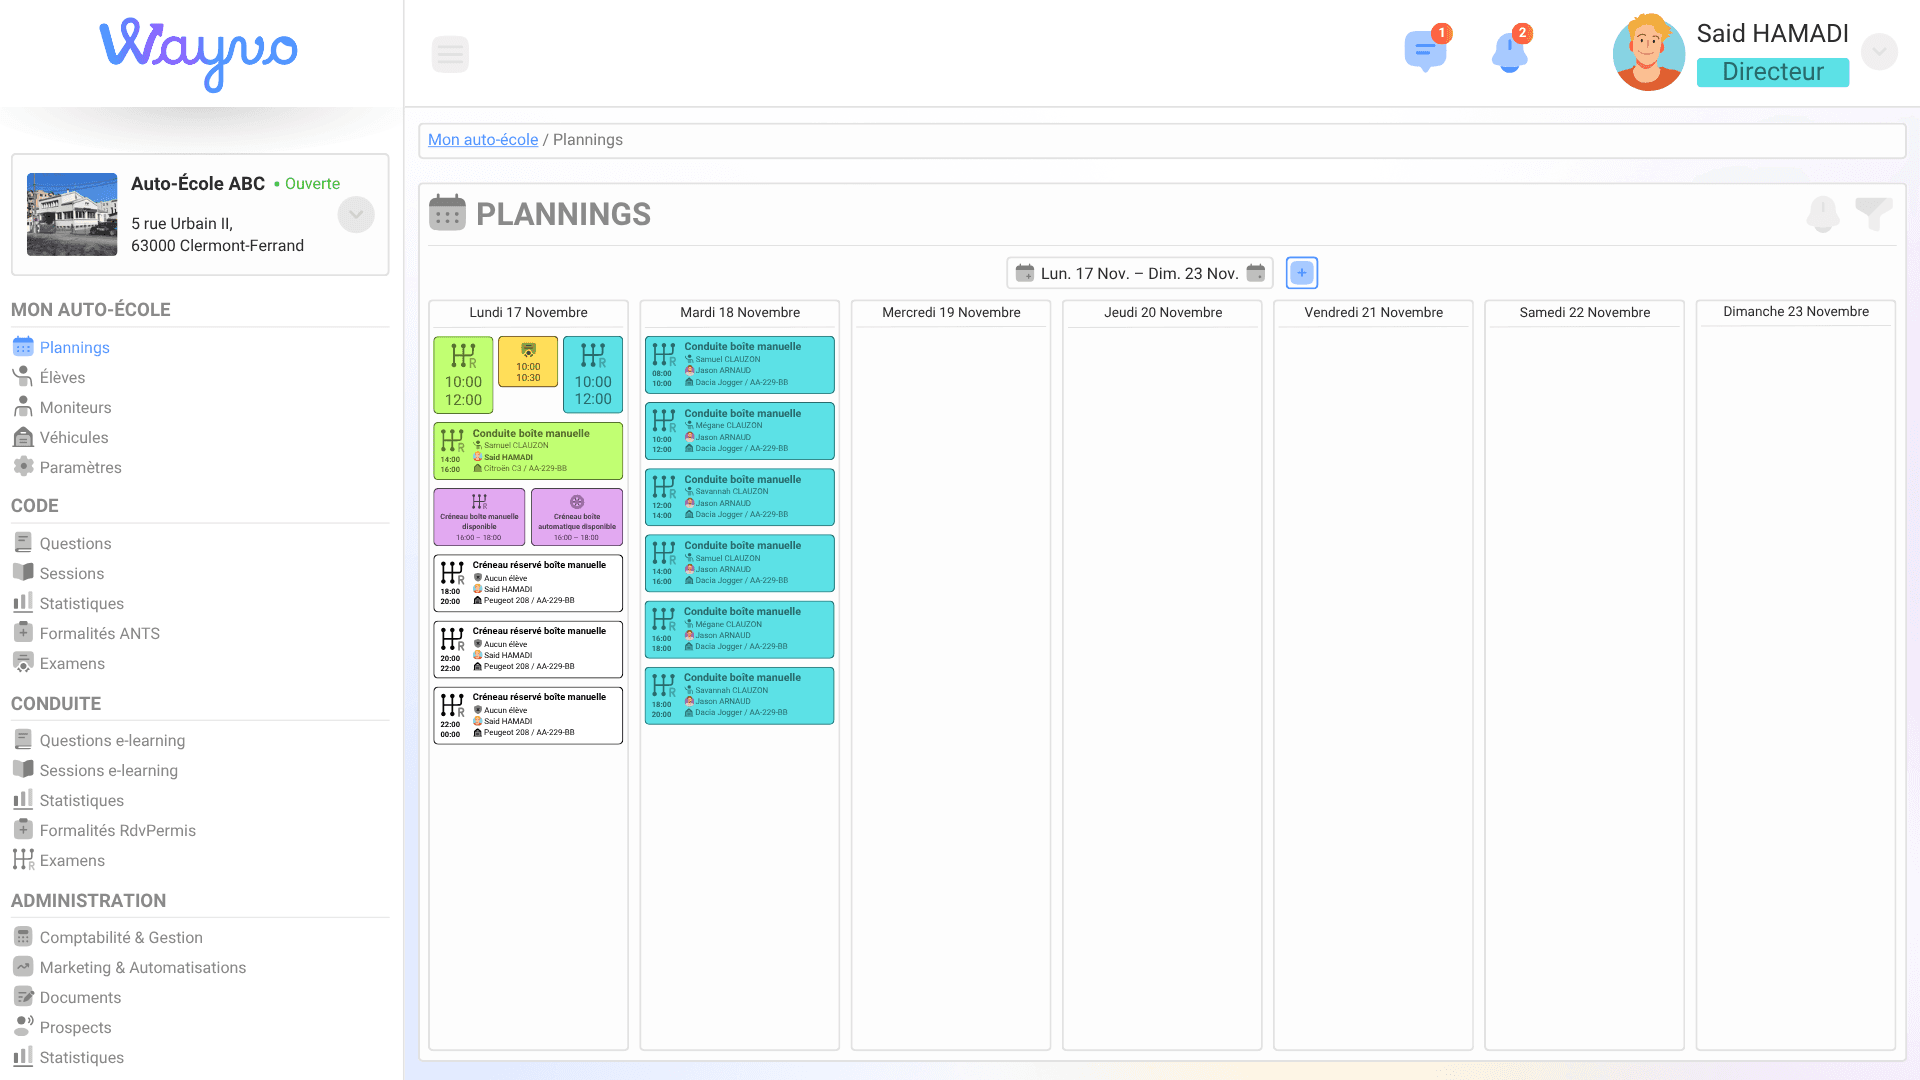Go to Comptabilité & Gestion
The width and height of the screenshot is (1920, 1080).
tap(120, 937)
